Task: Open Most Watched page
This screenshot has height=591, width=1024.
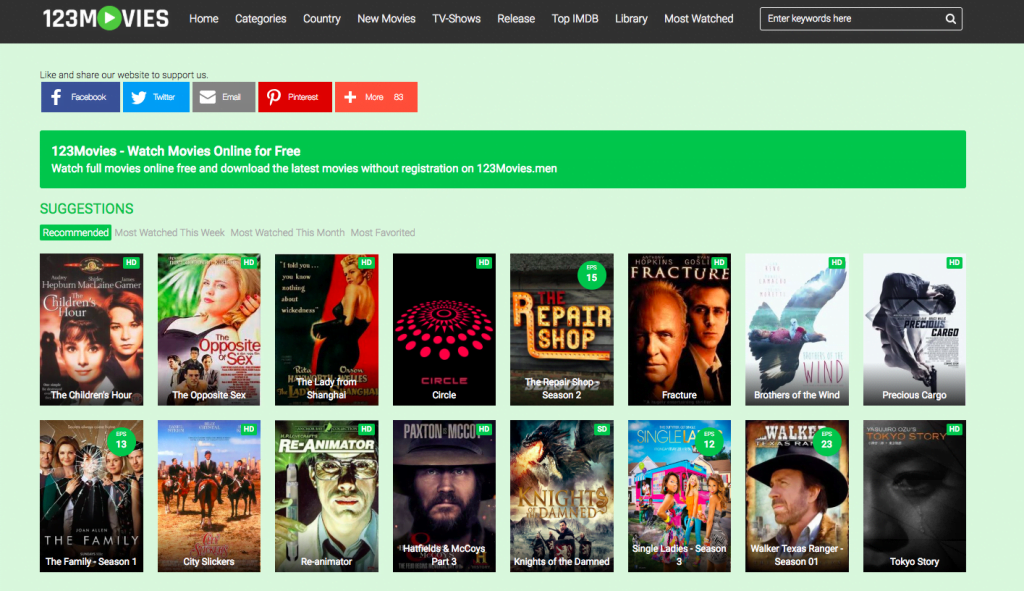Action: click(x=699, y=19)
